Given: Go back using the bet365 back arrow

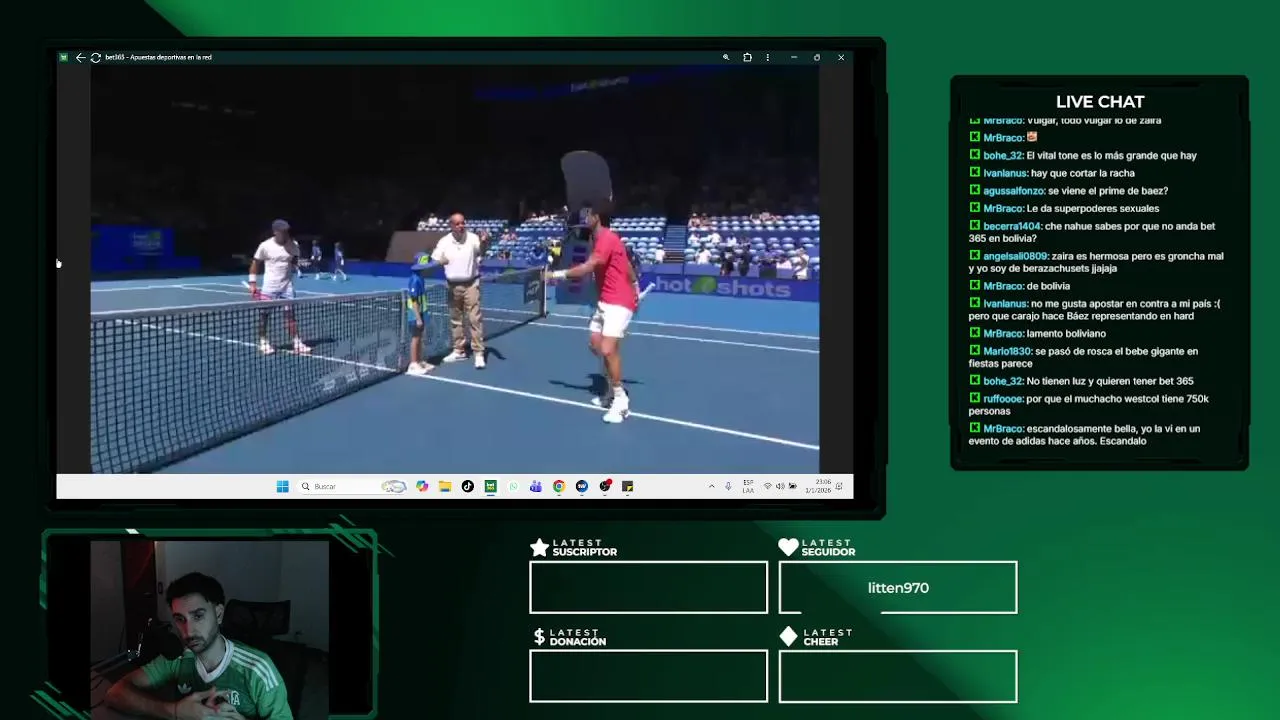Looking at the screenshot, I should [80, 57].
